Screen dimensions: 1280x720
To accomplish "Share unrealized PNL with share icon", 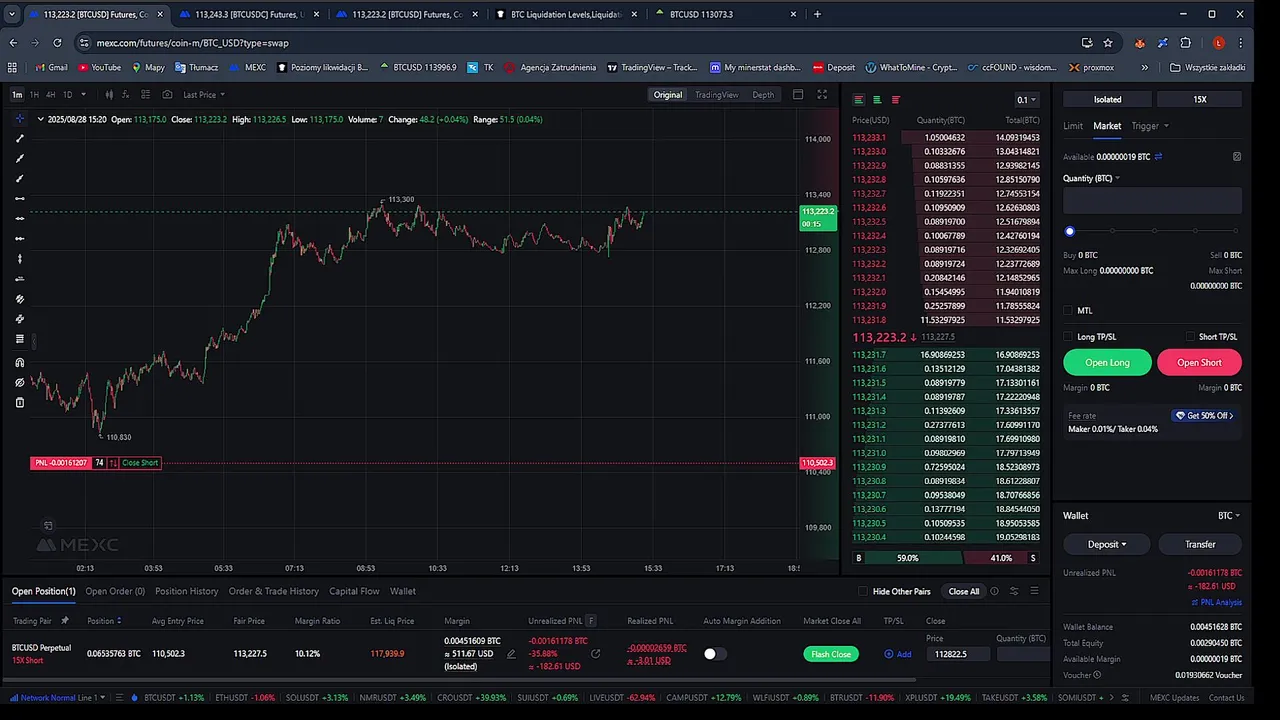I will click(596, 654).
